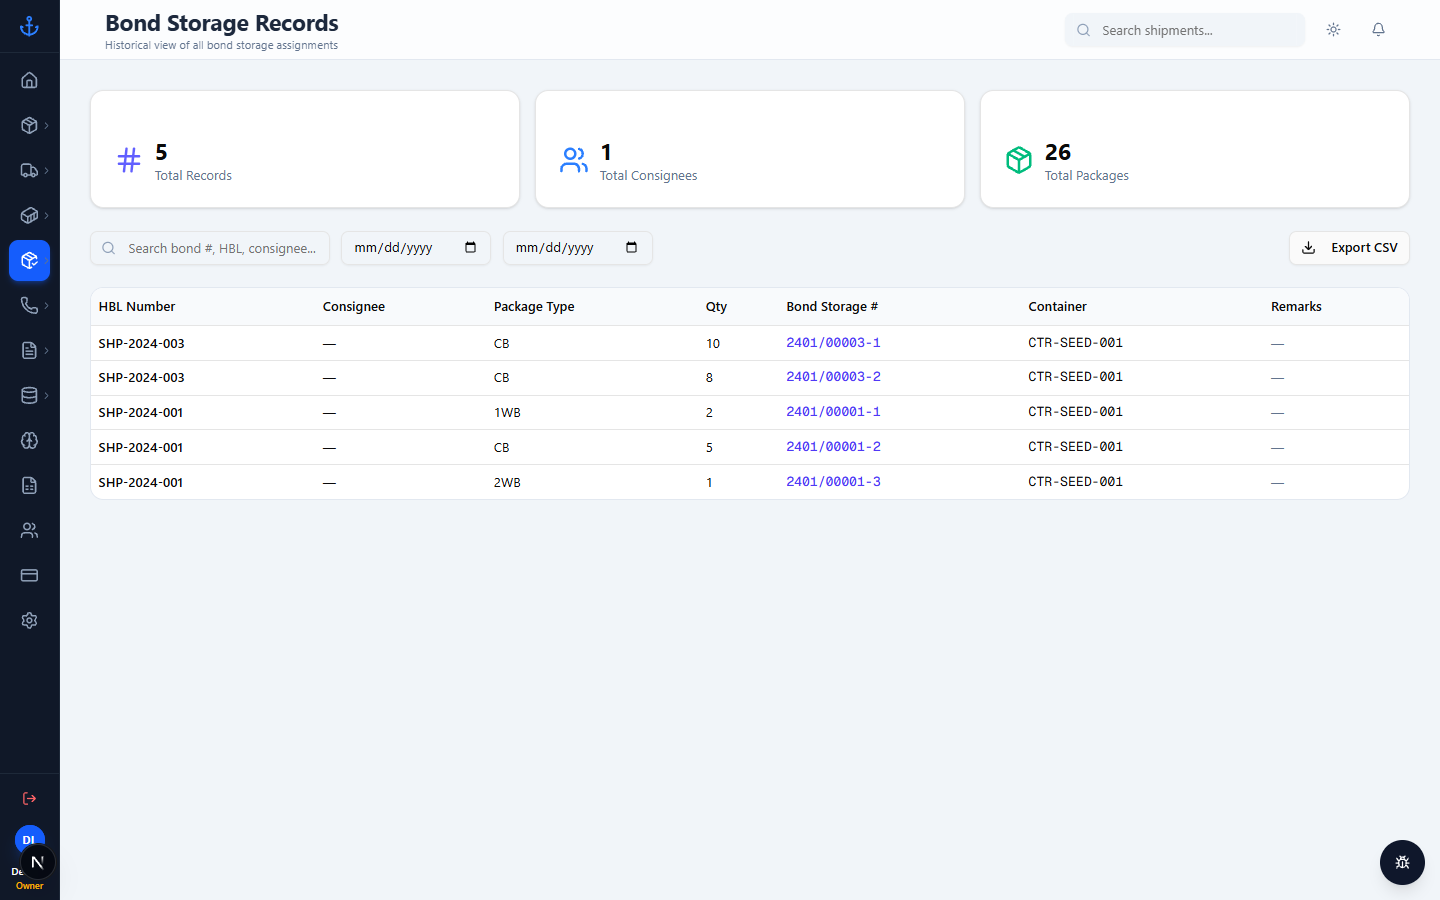
Task: Click the red logout icon
Action: (x=29, y=798)
